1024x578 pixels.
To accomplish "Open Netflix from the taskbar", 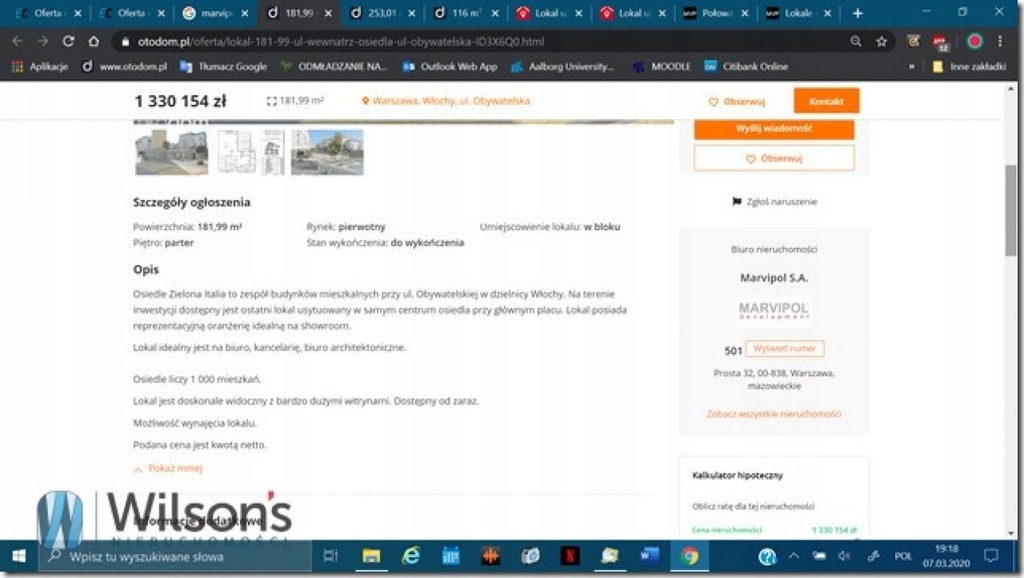I will 570,556.
